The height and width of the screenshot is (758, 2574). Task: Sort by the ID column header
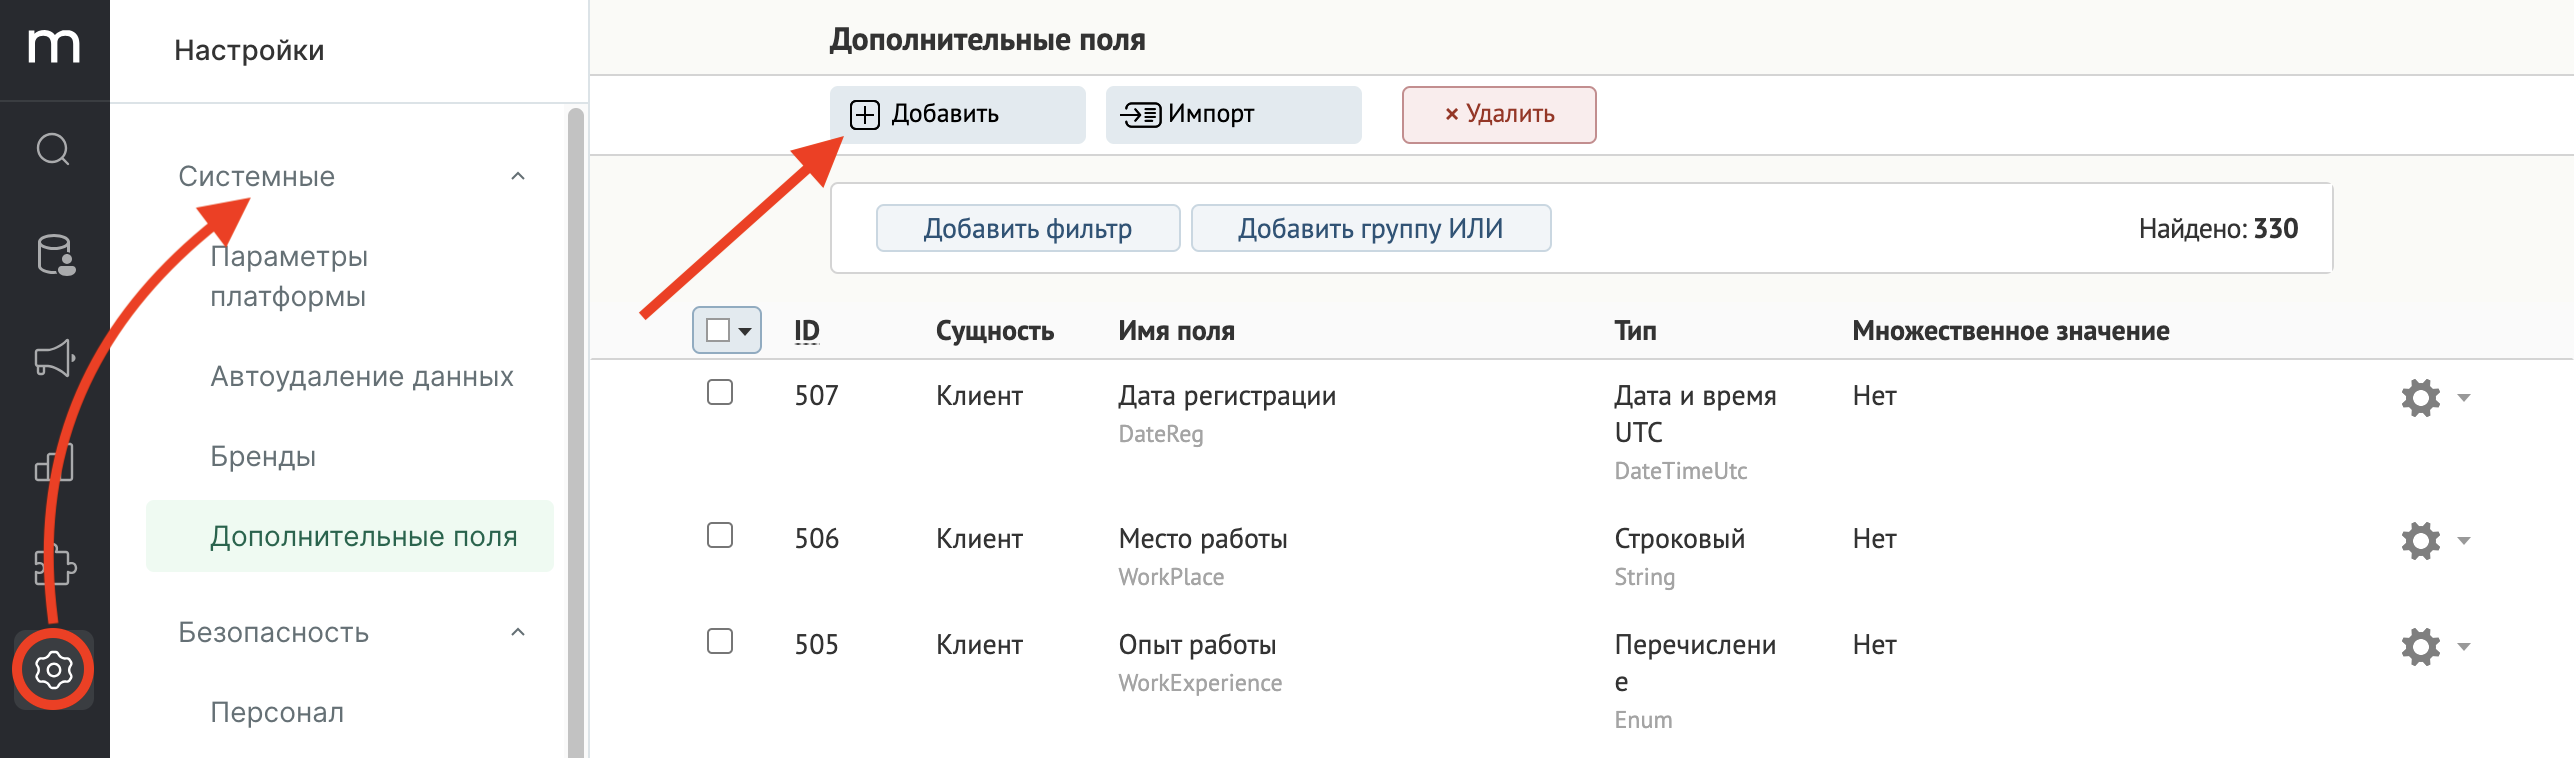tap(807, 331)
